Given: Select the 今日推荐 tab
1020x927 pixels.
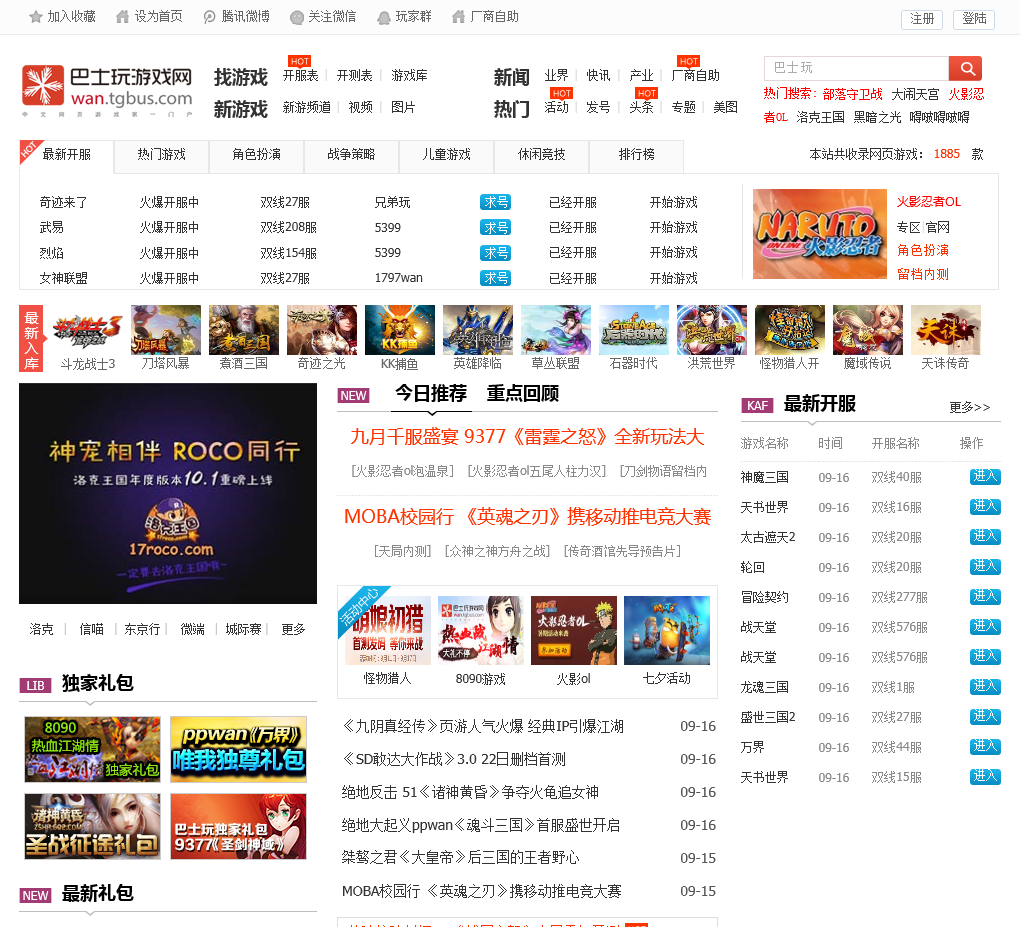Looking at the screenshot, I should click(431, 394).
